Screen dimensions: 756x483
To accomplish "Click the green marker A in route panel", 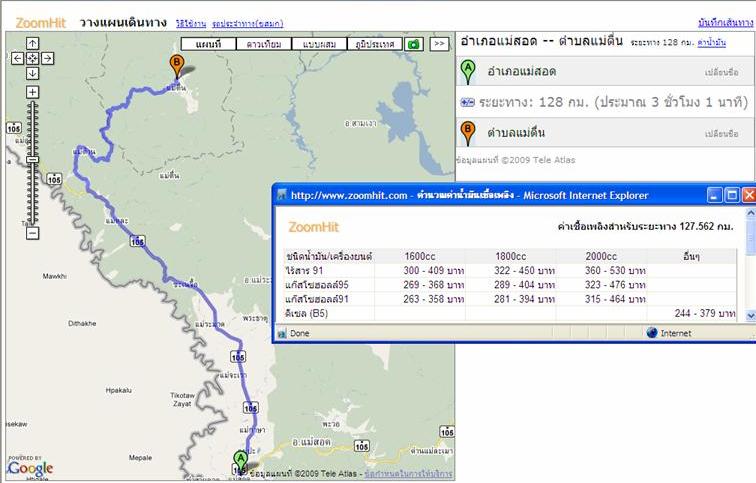I will click(x=467, y=71).
